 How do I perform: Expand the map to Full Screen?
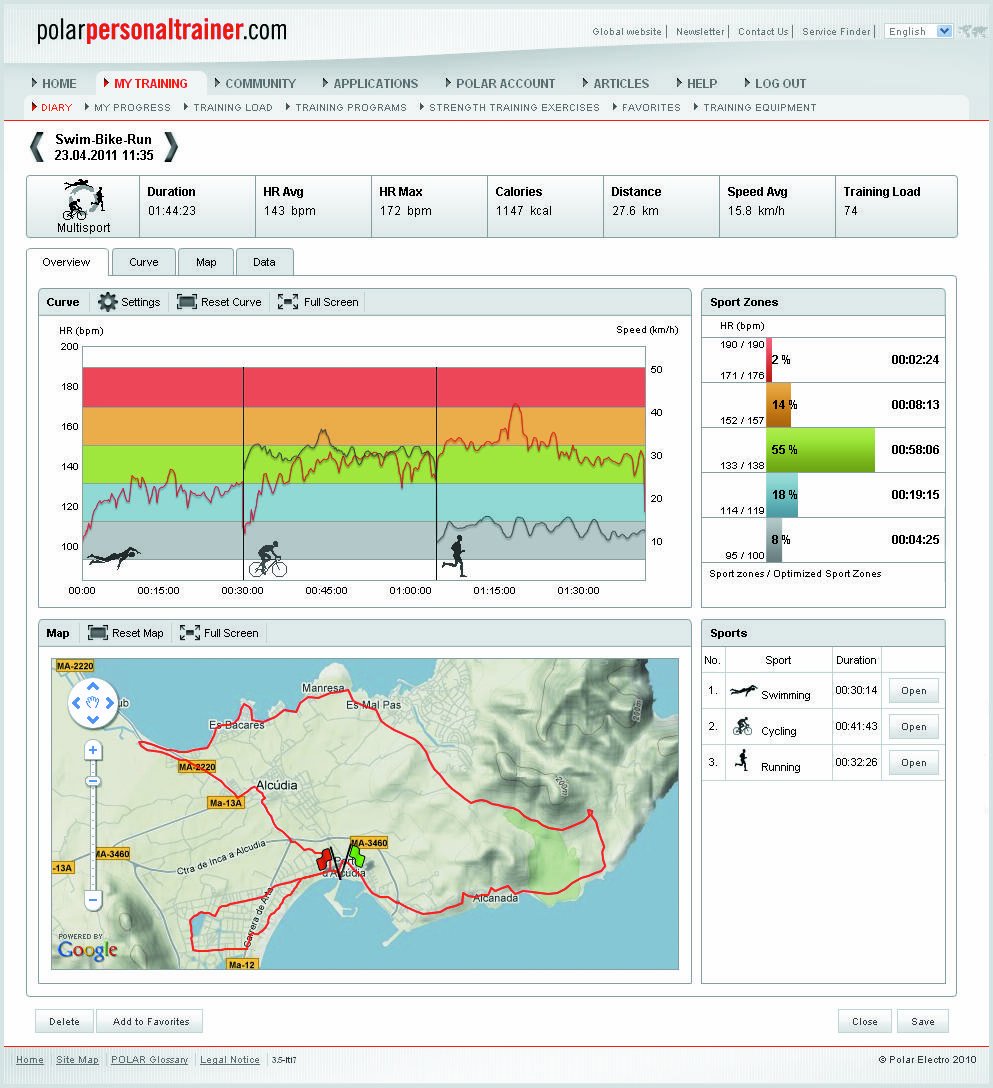pyautogui.click(x=190, y=633)
